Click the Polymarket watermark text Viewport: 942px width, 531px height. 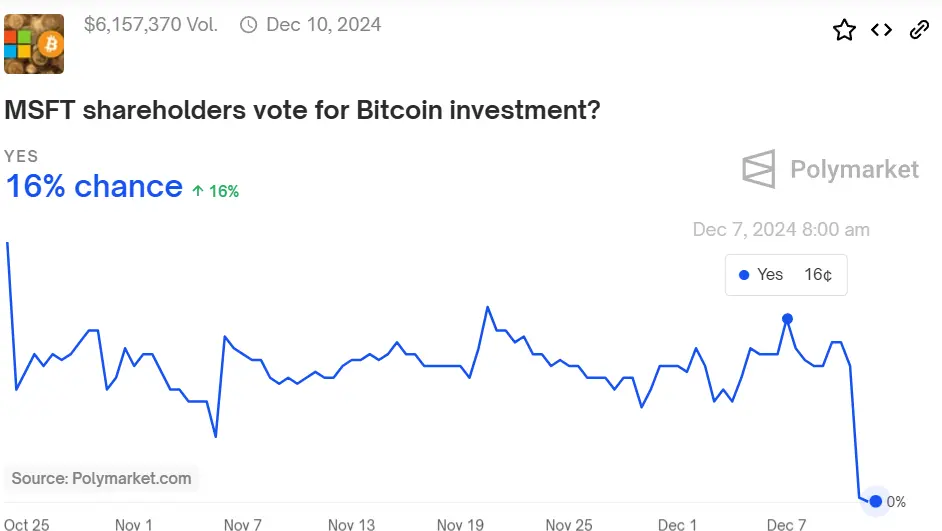(854, 169)
